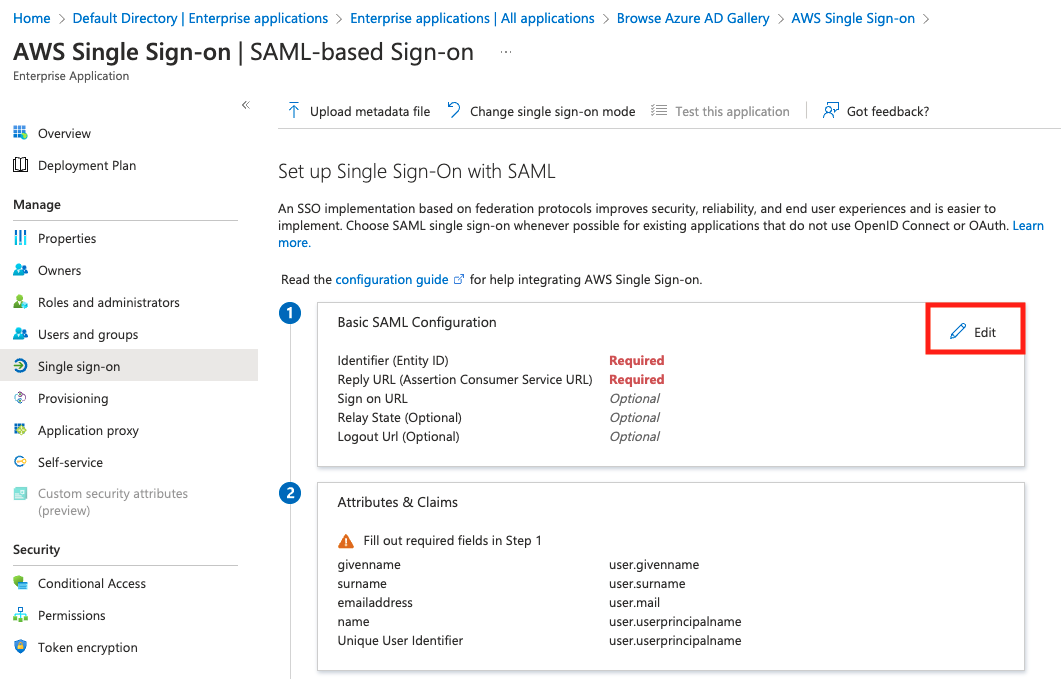The image size is (1061, 679).
Task: Edit the Basic SAML Configuration
Action: click(974, 332)
